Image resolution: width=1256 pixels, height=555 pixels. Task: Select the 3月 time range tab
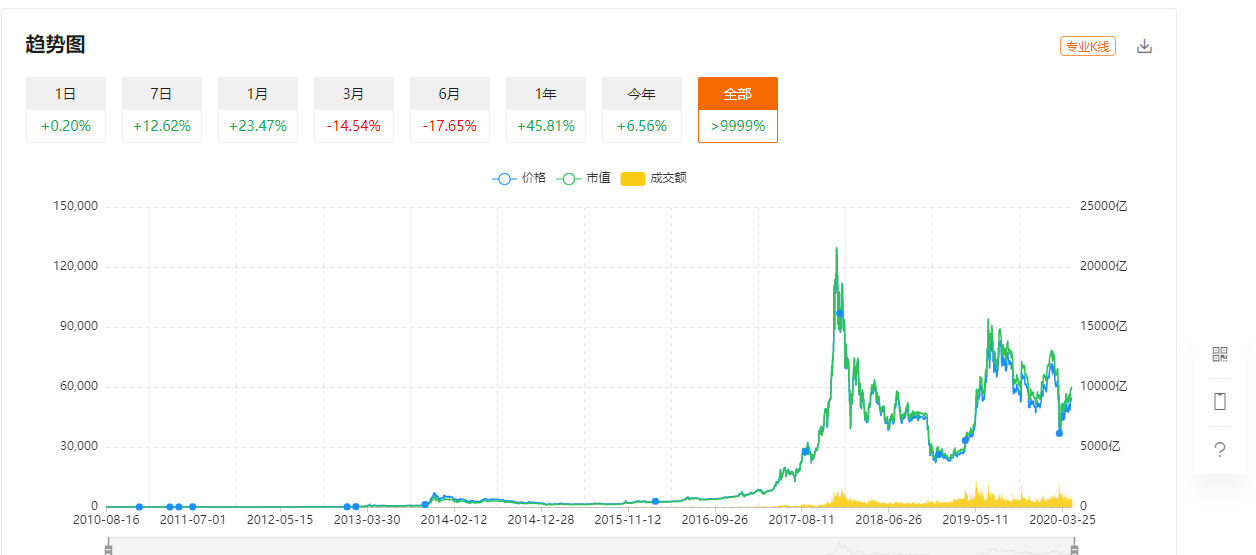click(354, 93)
